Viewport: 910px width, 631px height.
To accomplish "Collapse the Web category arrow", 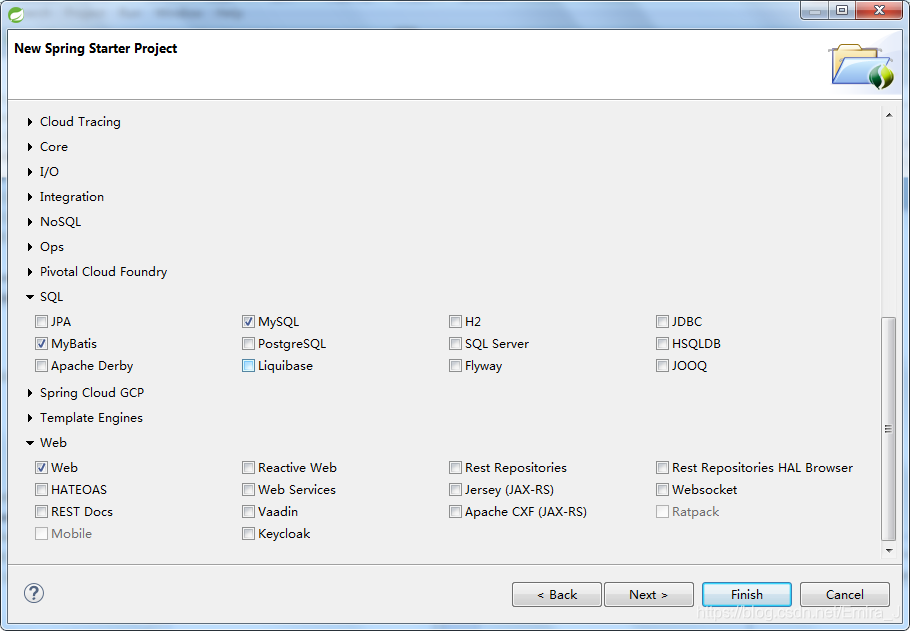I will pos(30,443).
